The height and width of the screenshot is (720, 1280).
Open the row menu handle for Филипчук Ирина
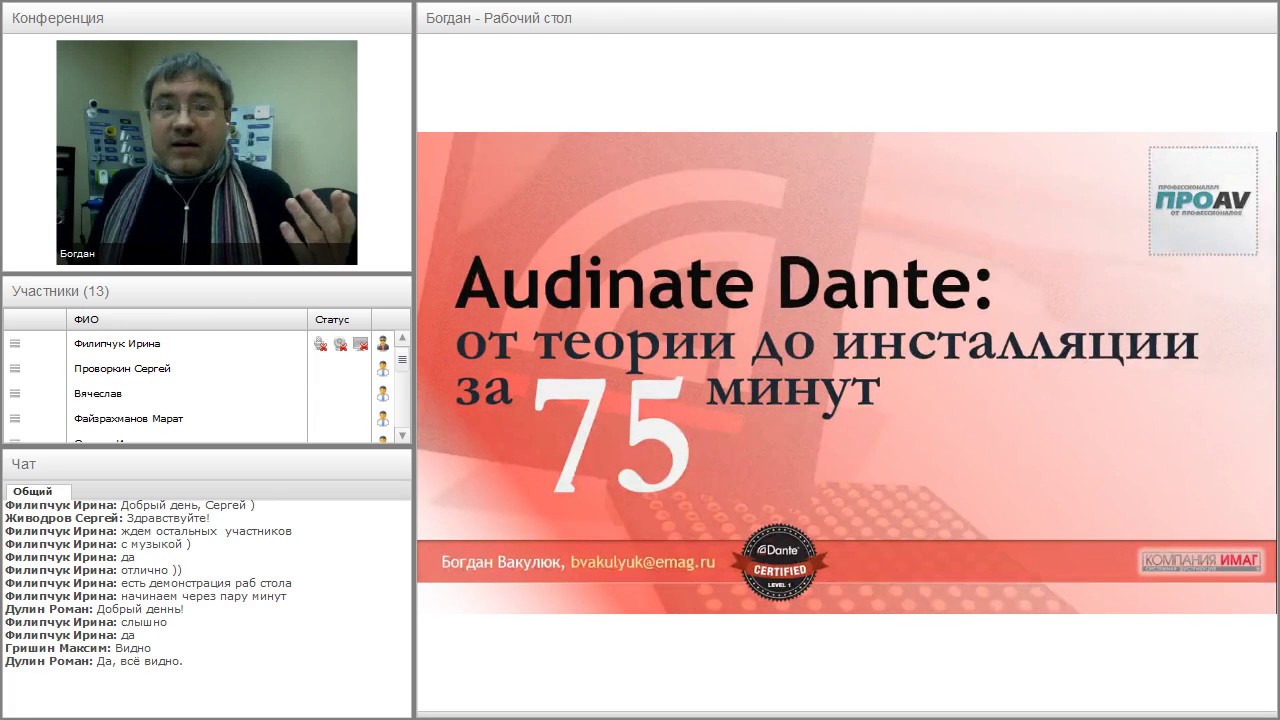click(15, 344)
